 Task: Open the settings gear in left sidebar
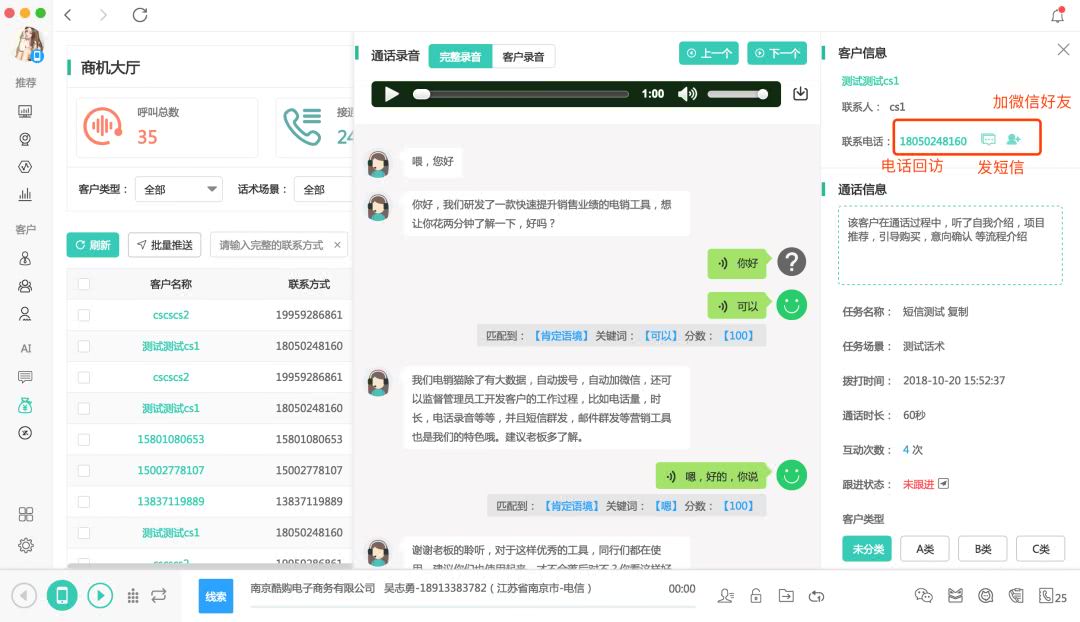tap(26, 546)
